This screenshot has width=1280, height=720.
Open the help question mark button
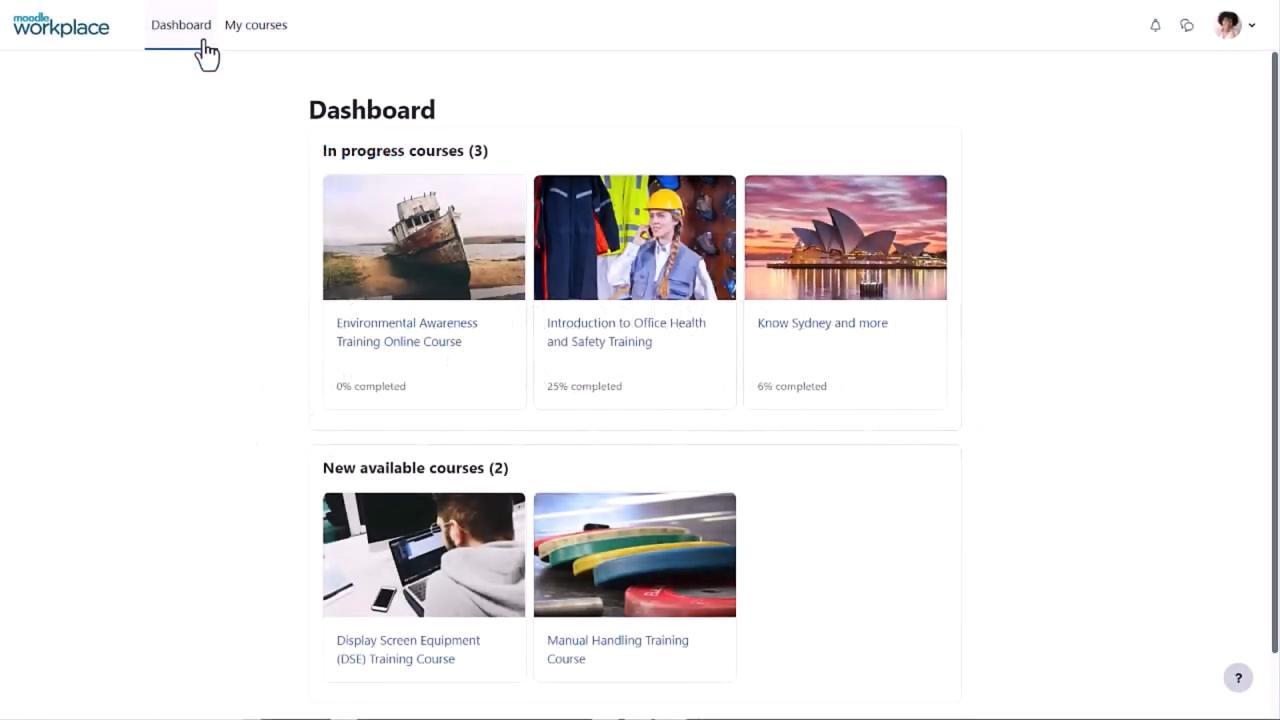pyautogui.click(x=1238, y=678)
